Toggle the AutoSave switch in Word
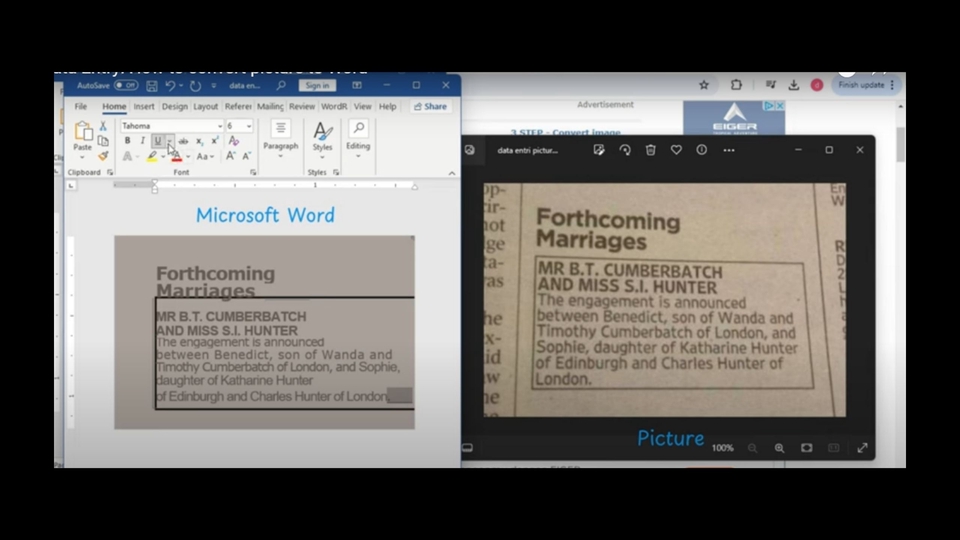Viewport: 960px width, 540px height. coord(126,86)
